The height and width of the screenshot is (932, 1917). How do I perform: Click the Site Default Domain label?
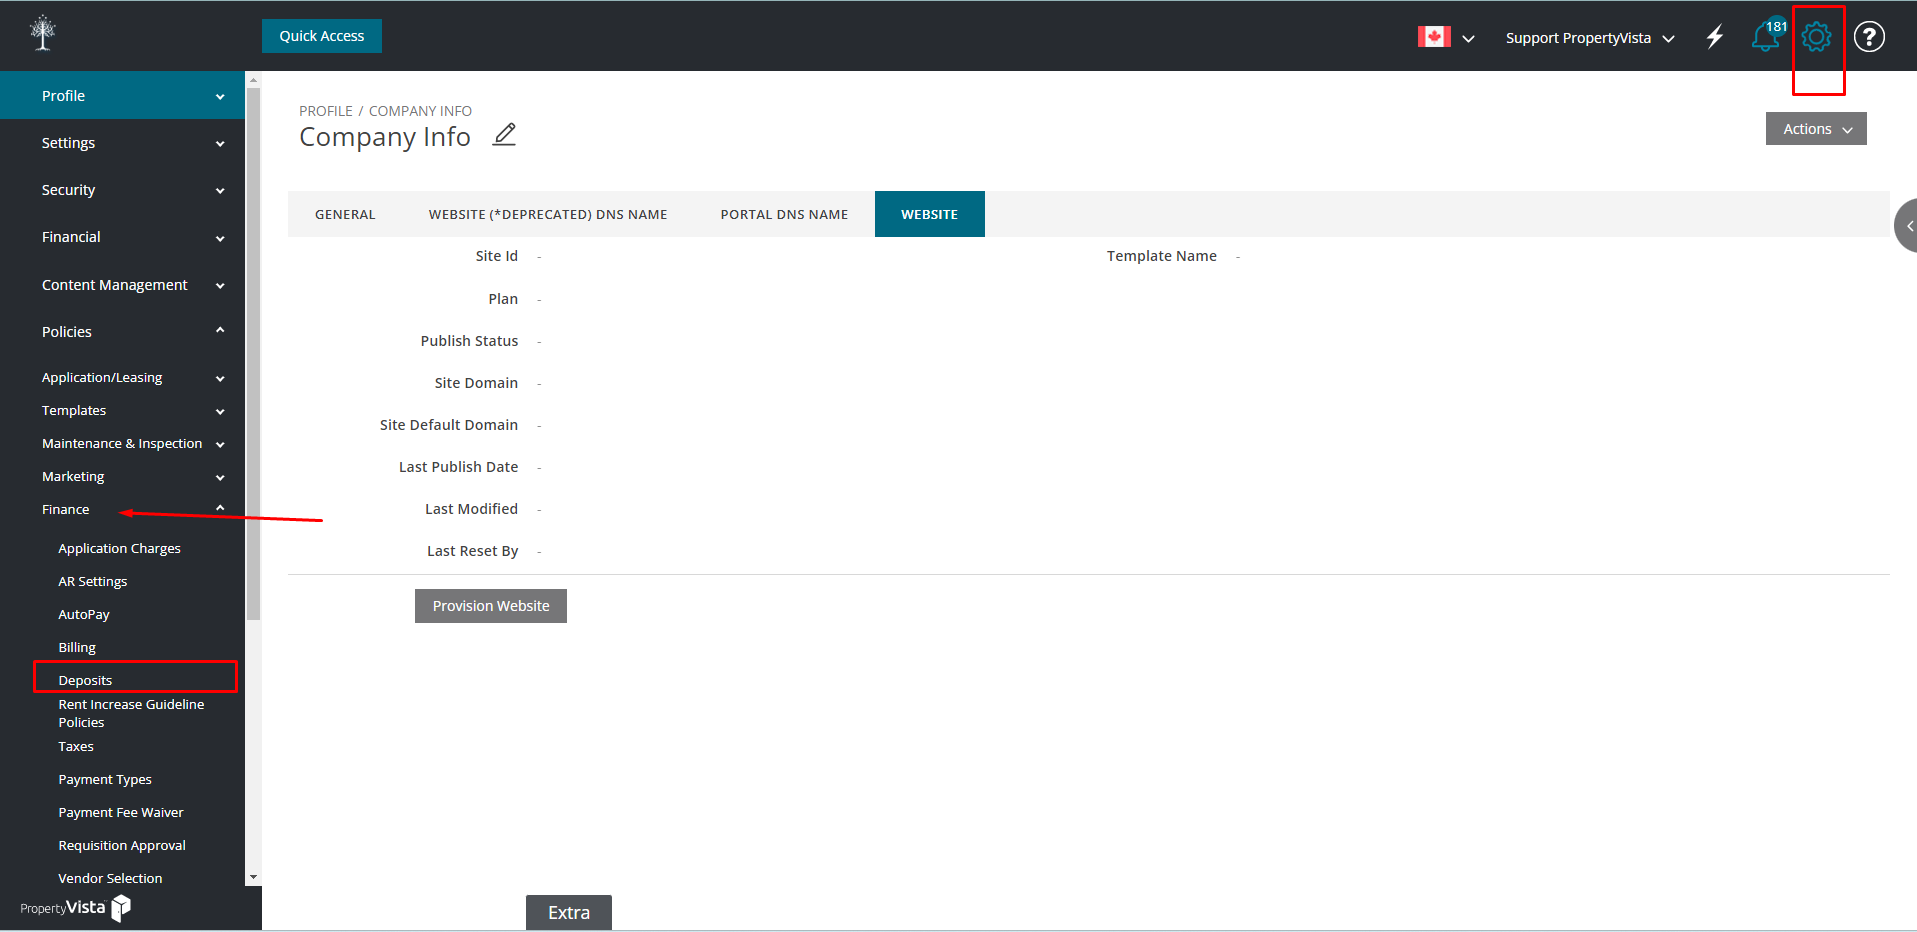point(449,425)
